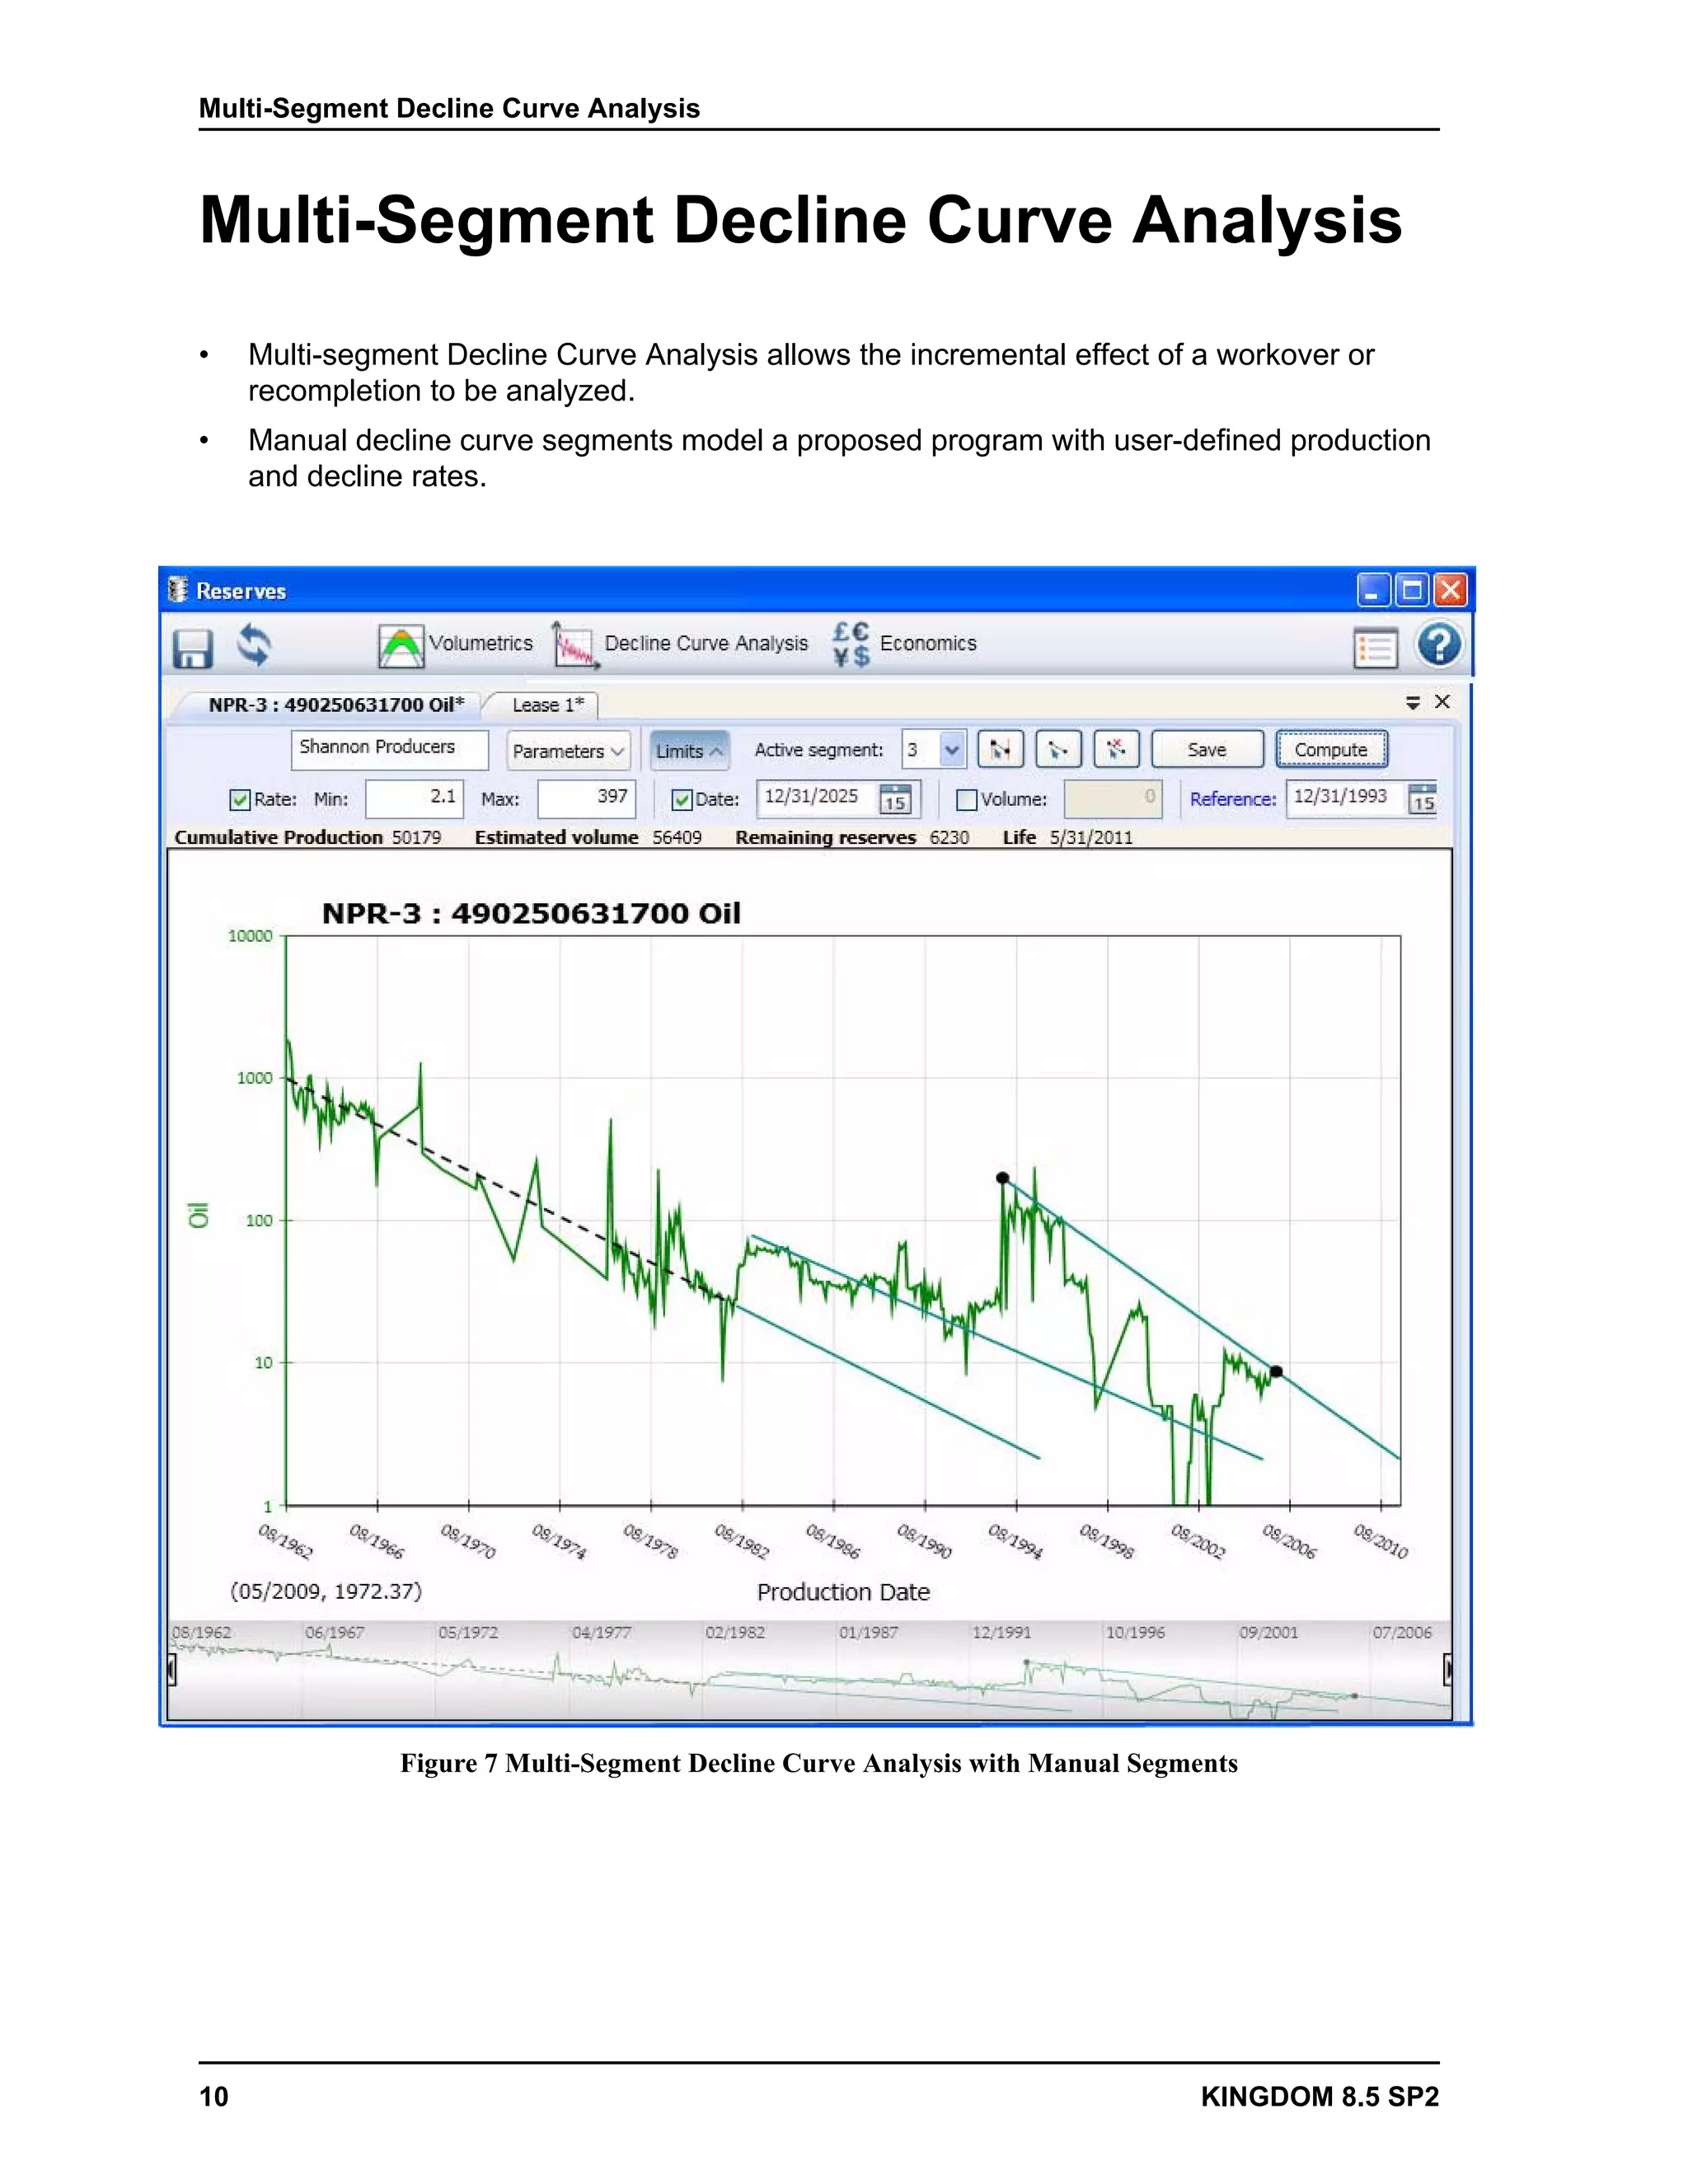This screenshot has width=1688, height=2184.
Task: Click left handle of overview range slider
Action: click(172, 1669)
